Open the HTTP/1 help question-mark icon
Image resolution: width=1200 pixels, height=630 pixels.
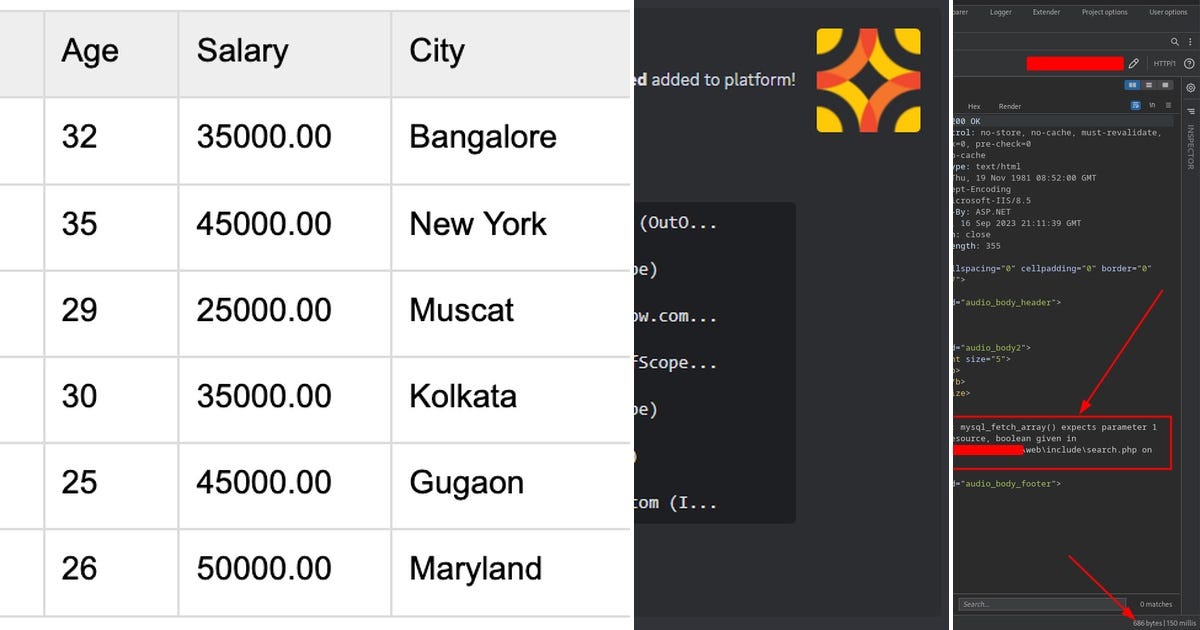pos(1190,63)
